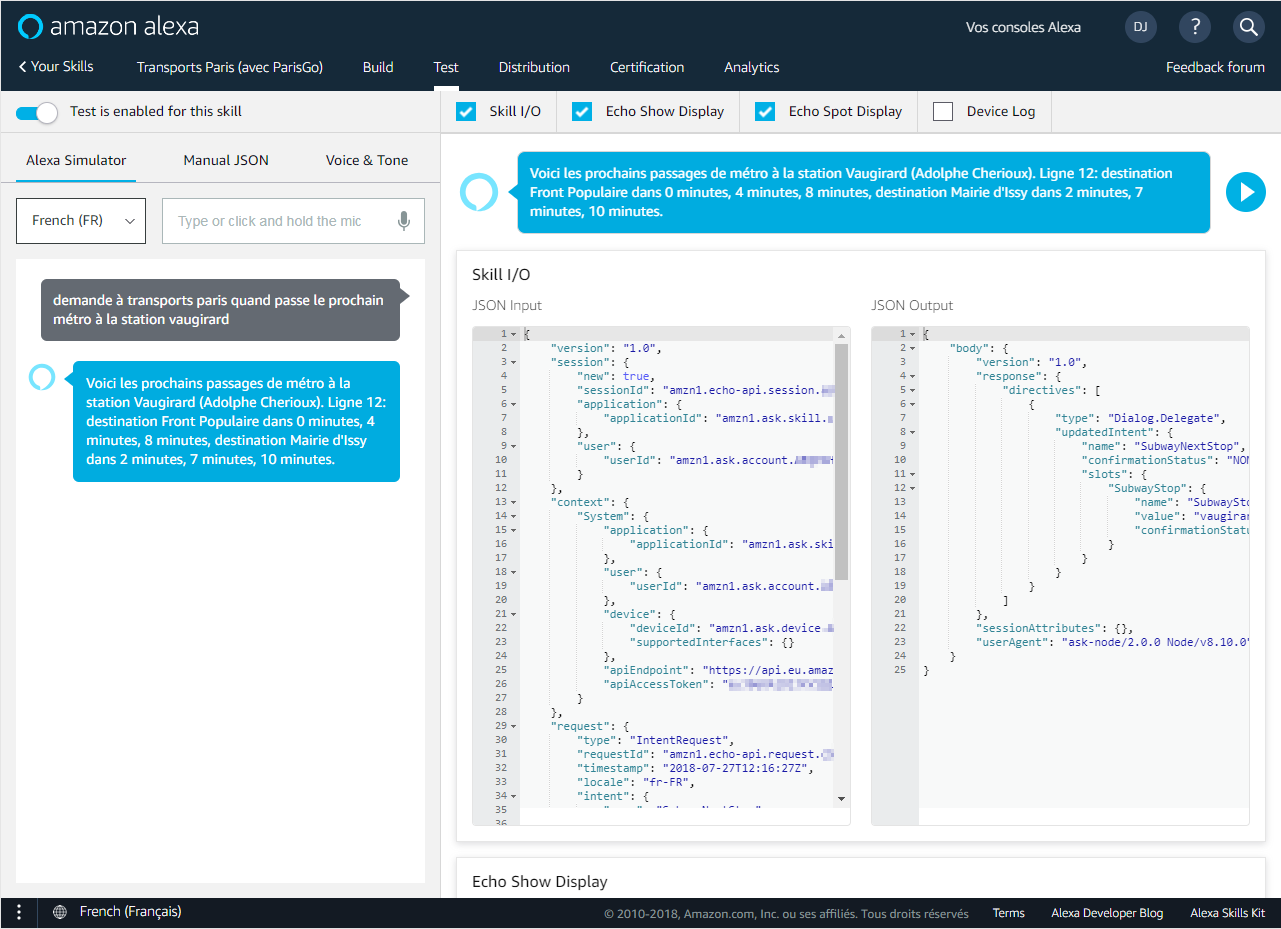This screenshot has height=929, width=1281.
Task: Click the Transports Paris (avec ParisGo) skill name
Action: coord(229,67)
